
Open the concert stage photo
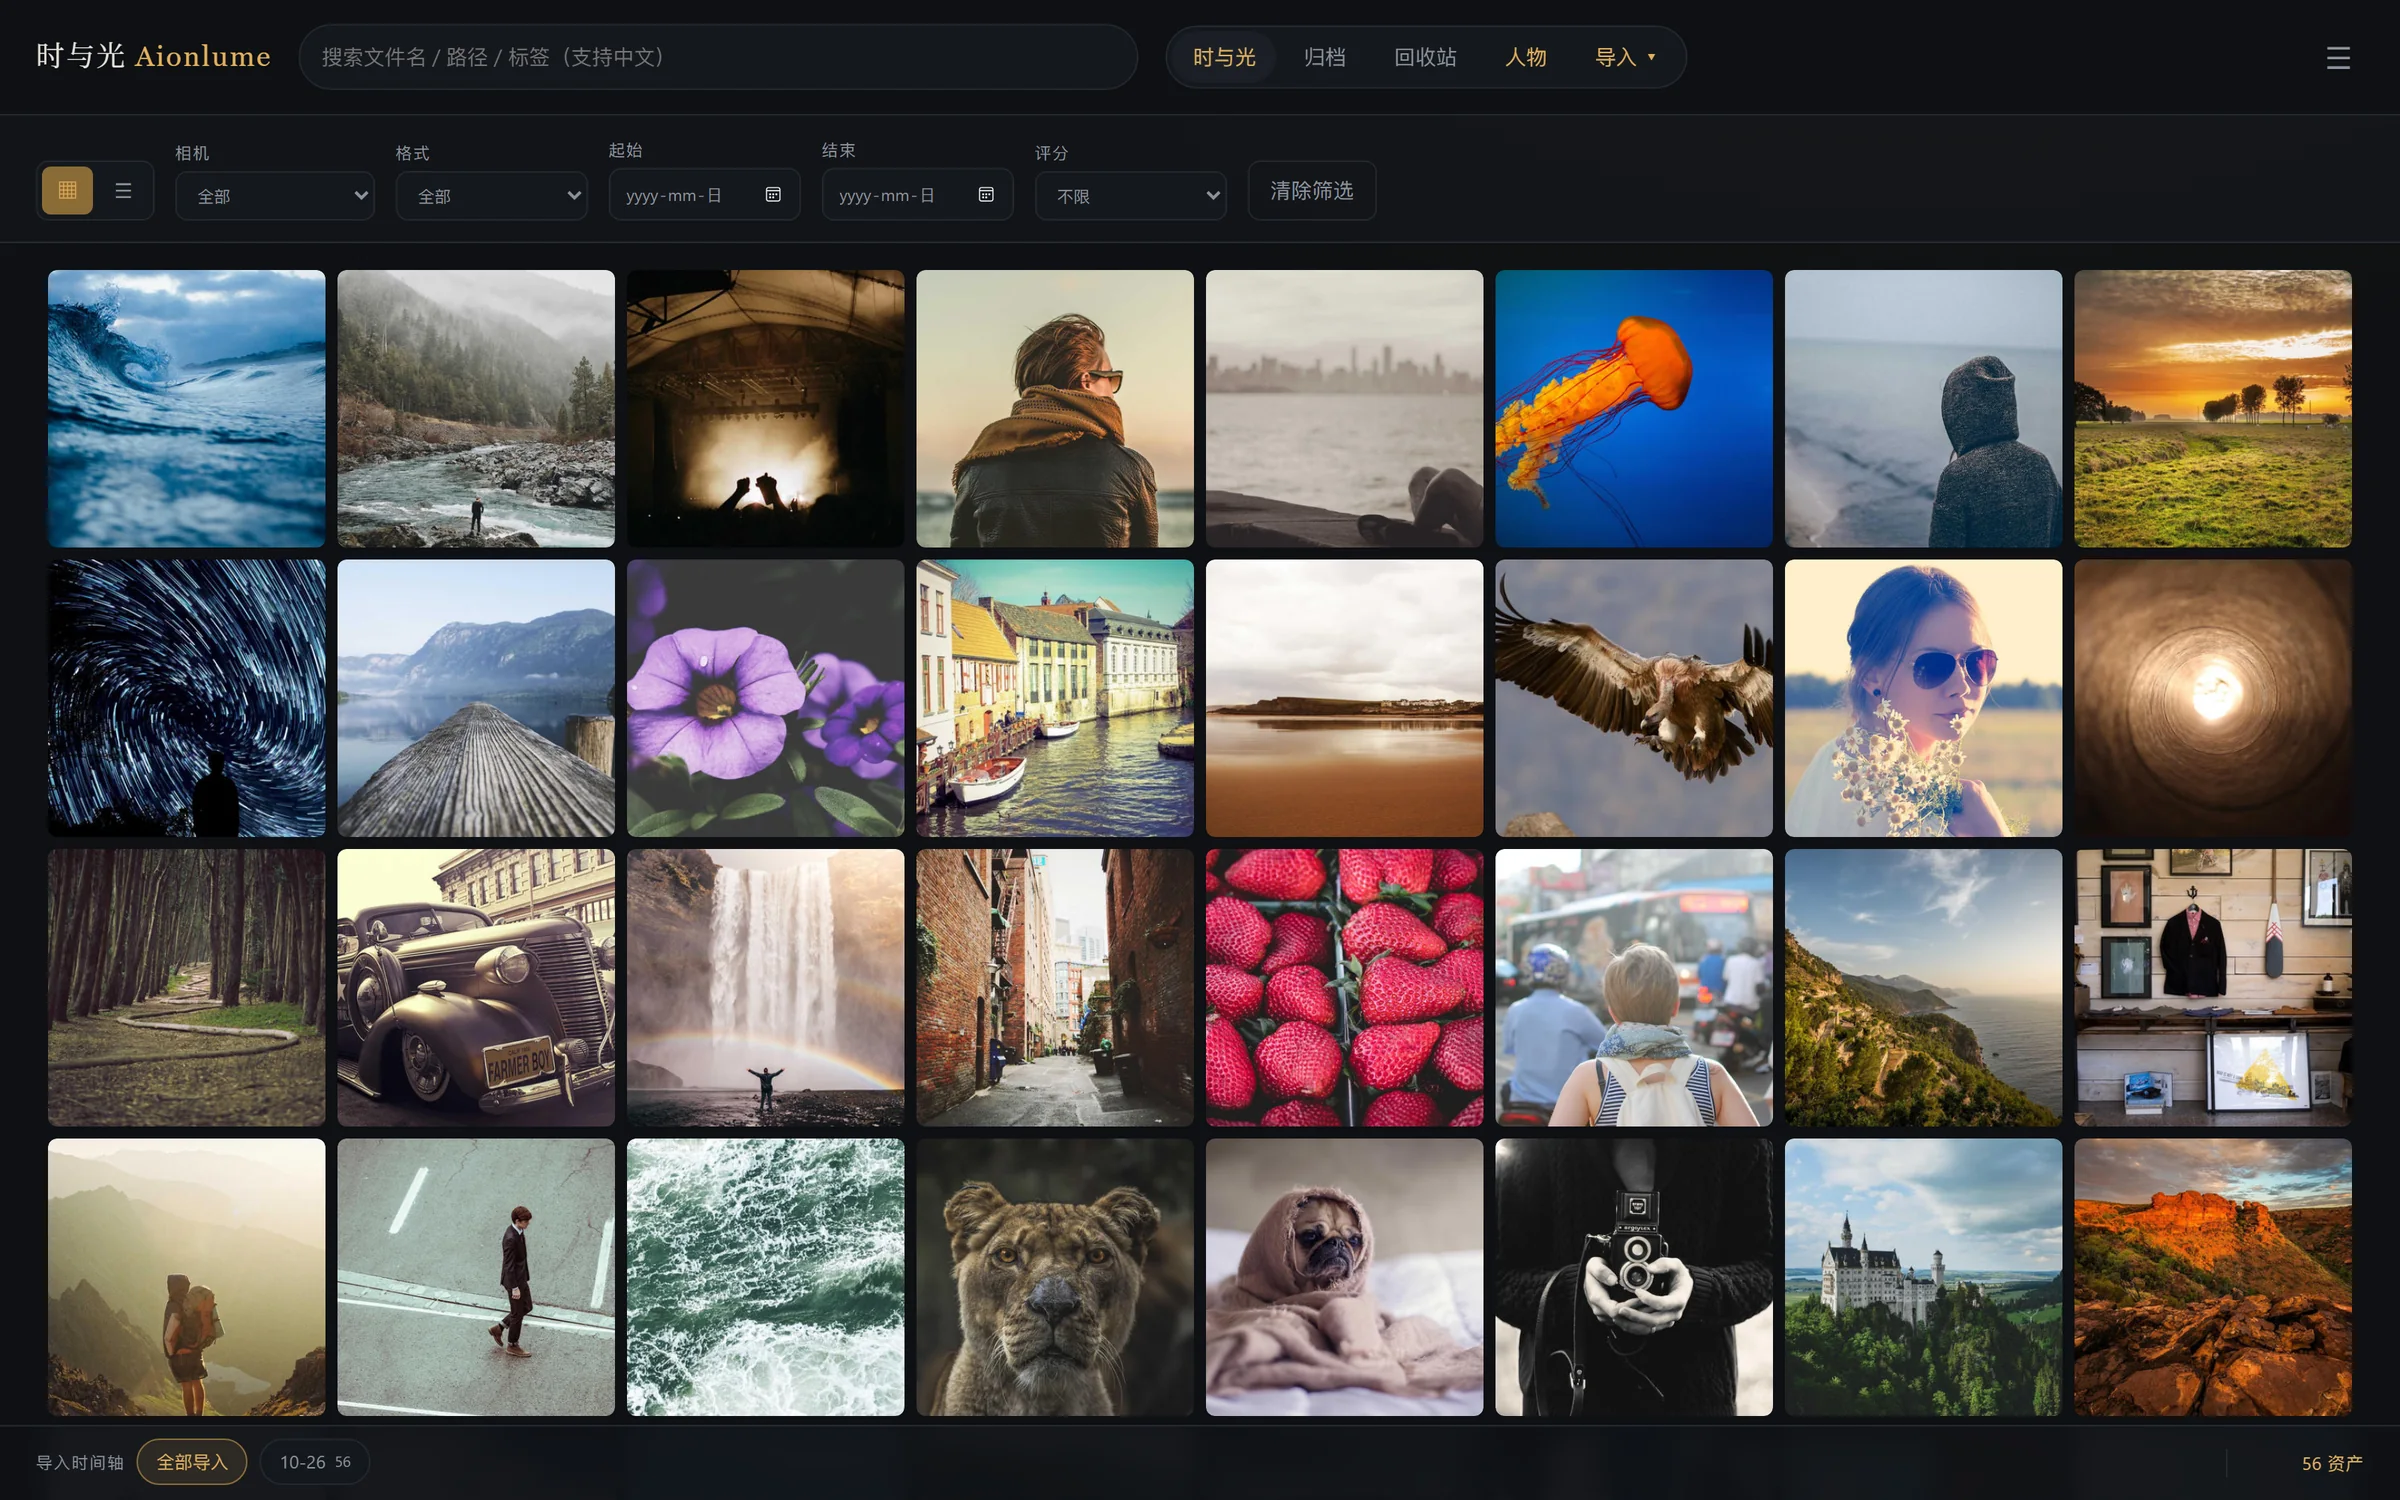pos(766,408)
